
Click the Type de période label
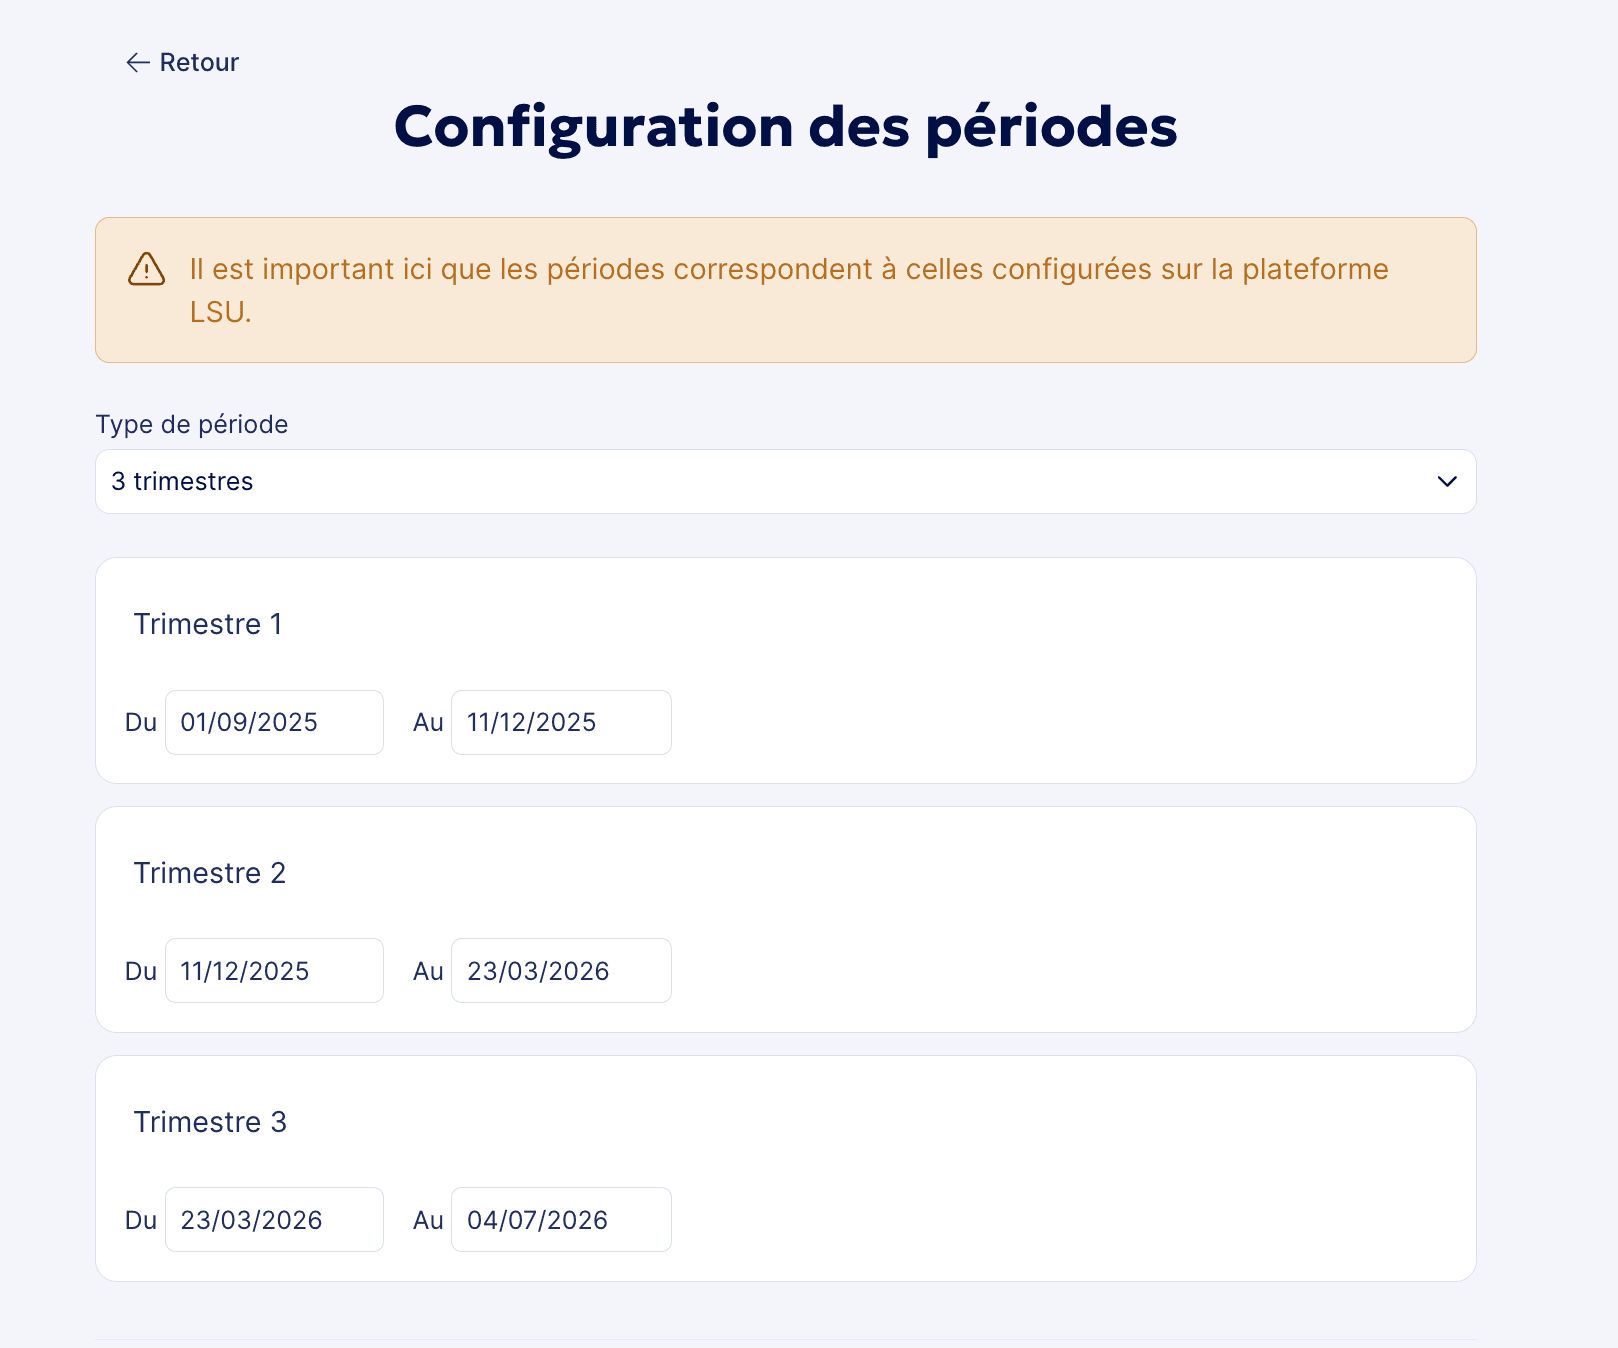pos(191,424)
